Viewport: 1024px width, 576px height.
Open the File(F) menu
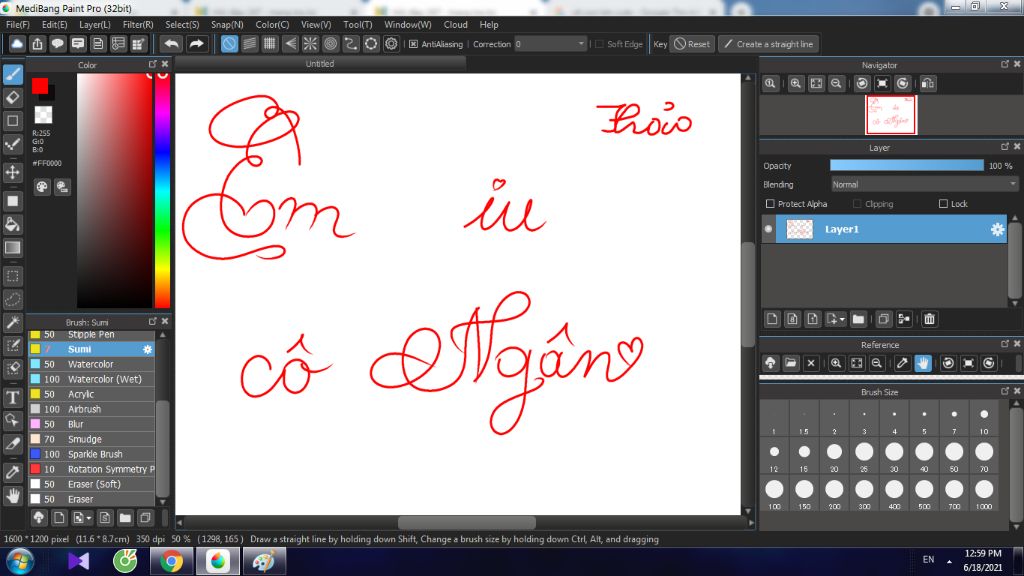[18, 24]
